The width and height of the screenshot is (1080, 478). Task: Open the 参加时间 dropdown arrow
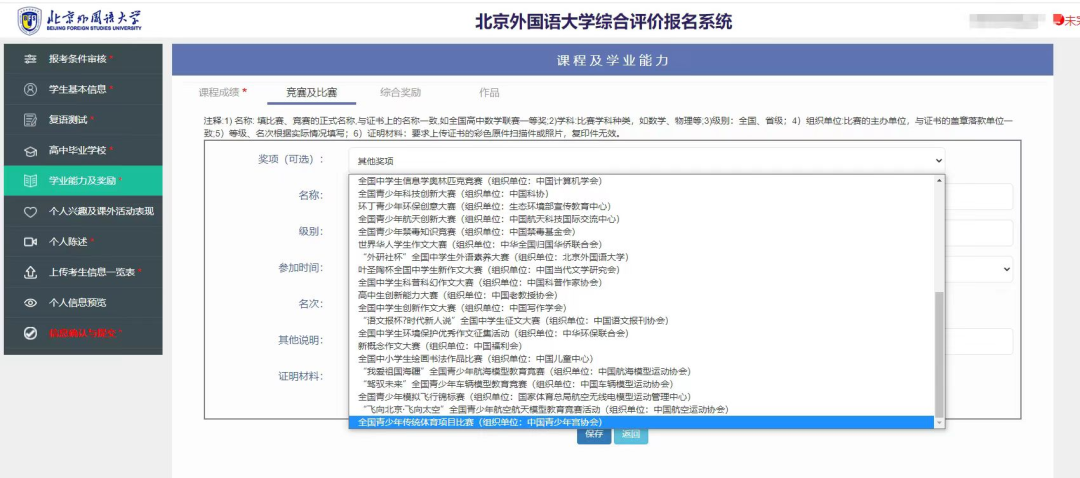(x=1006, y=270)
